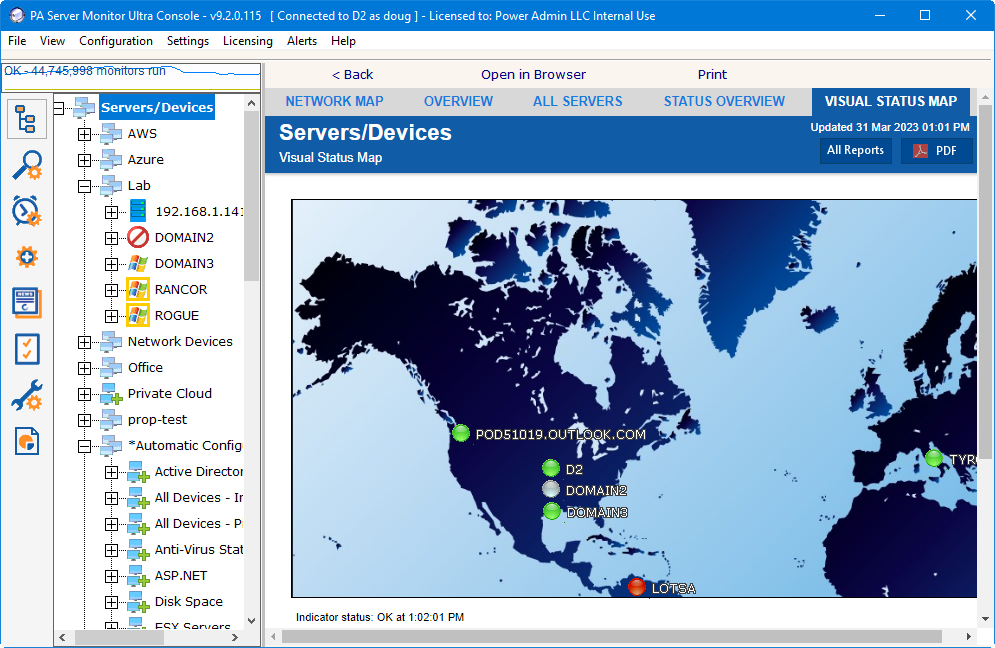Click the map's horizontal scrollbar
Viewport: 995px width, 648px height.
[610, 636]
